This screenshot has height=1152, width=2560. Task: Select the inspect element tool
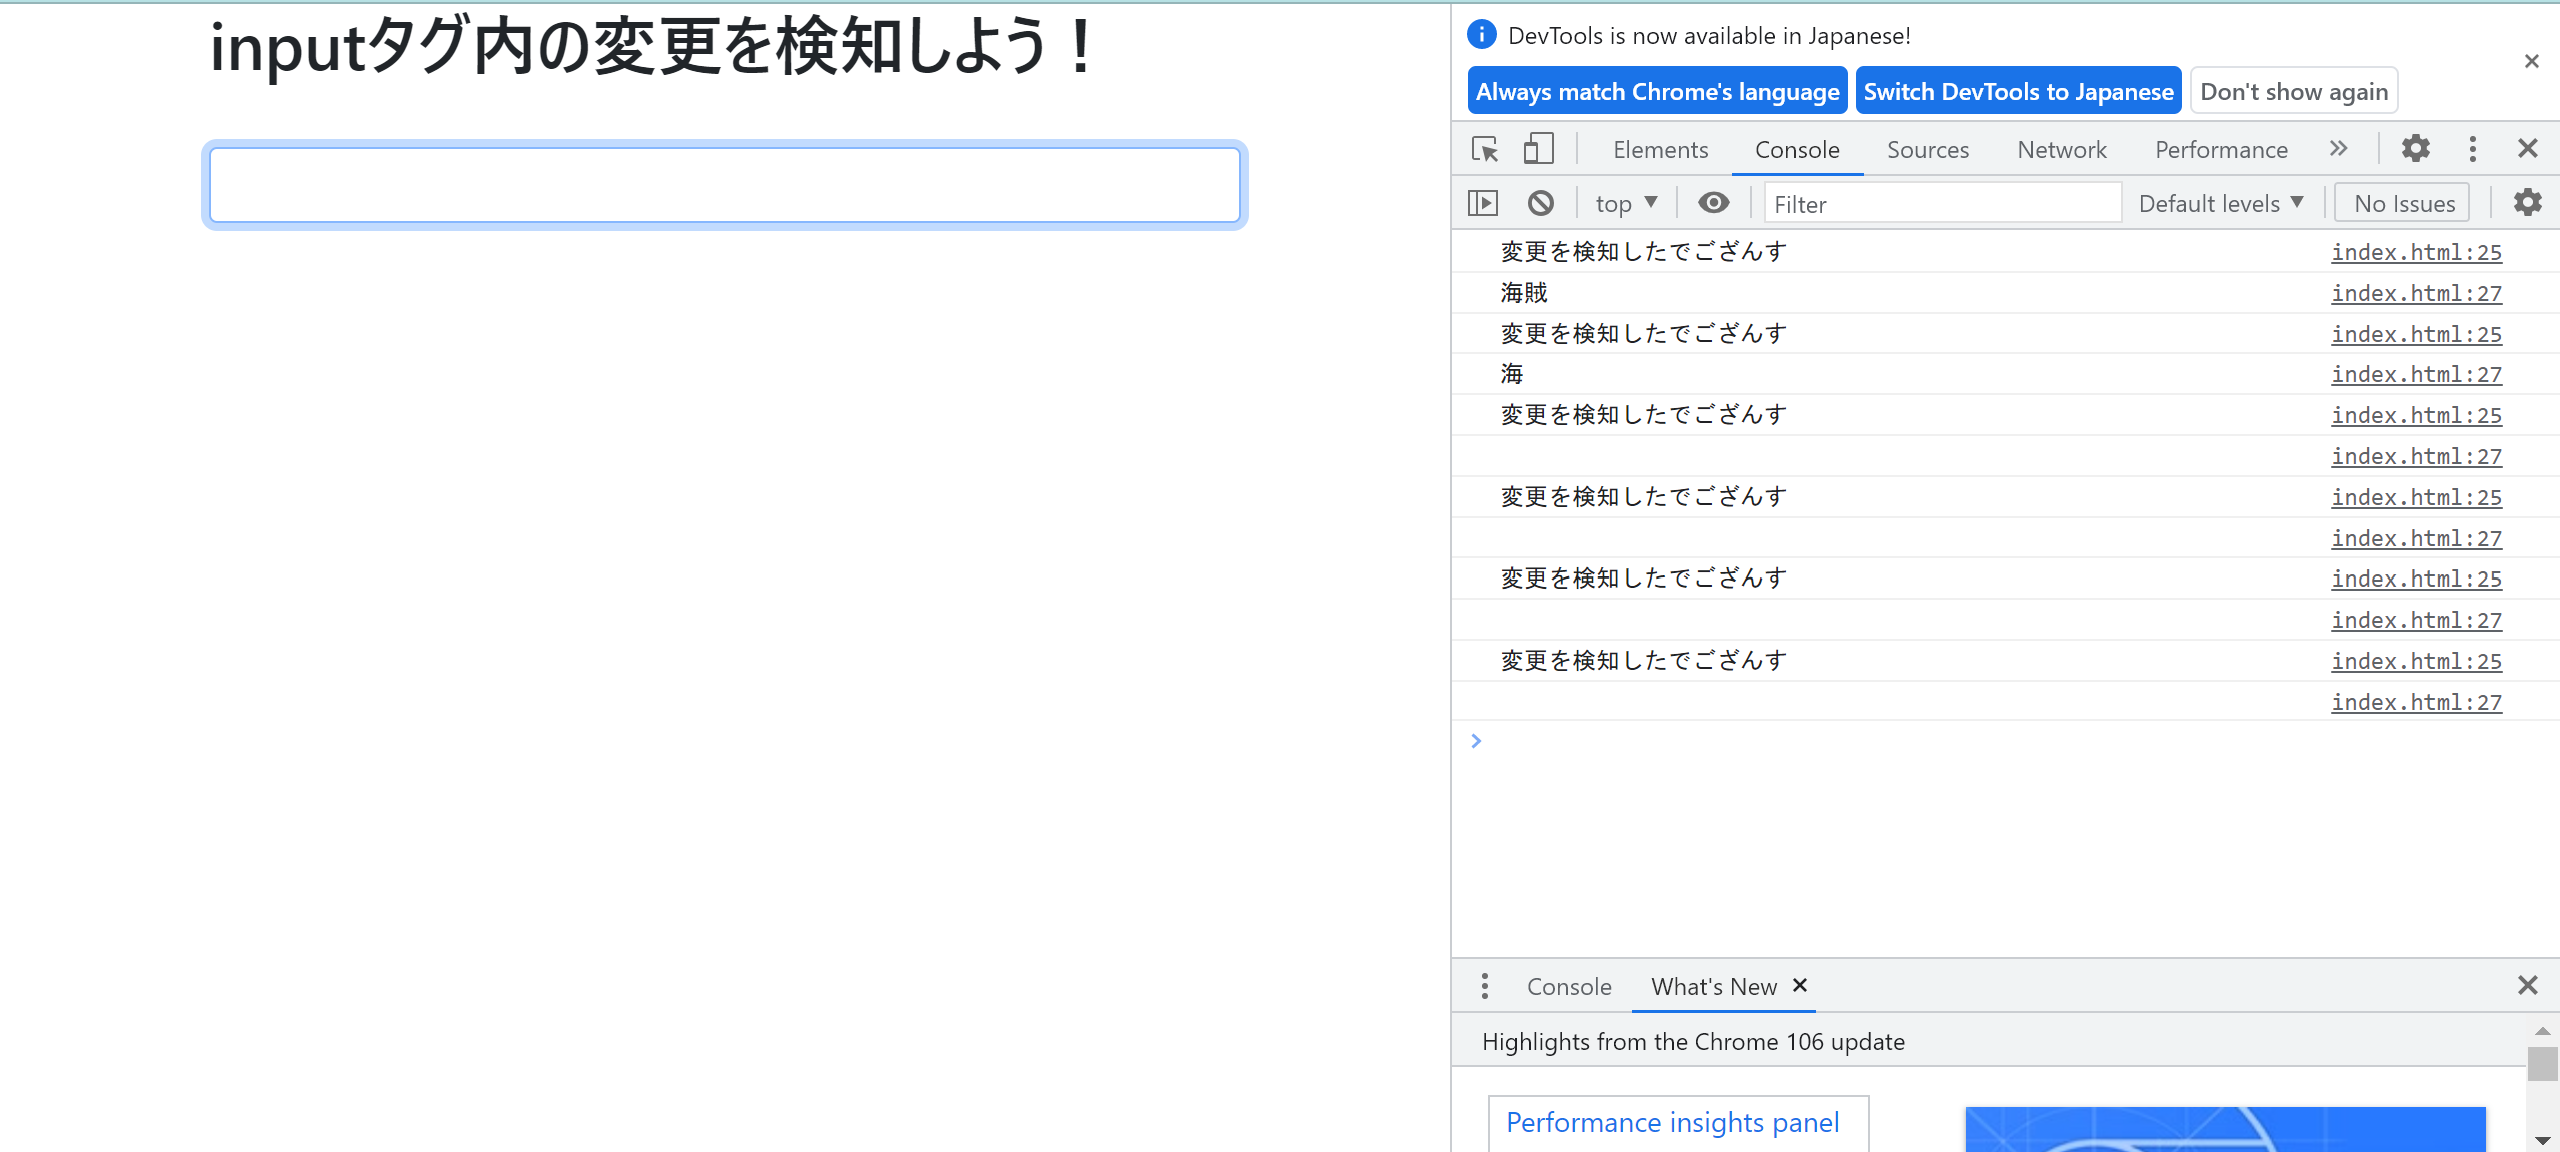pos(1486,148)
